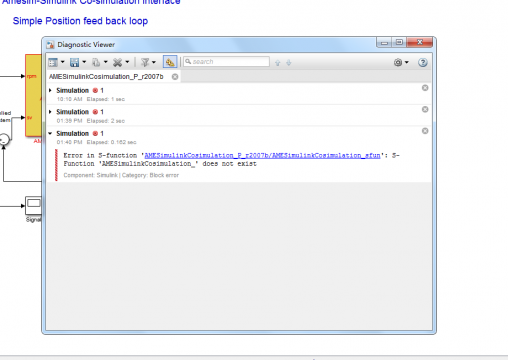This screenshot has width=508, height=360.
Task: Click the search input field
Action: (x=226, y=62)
